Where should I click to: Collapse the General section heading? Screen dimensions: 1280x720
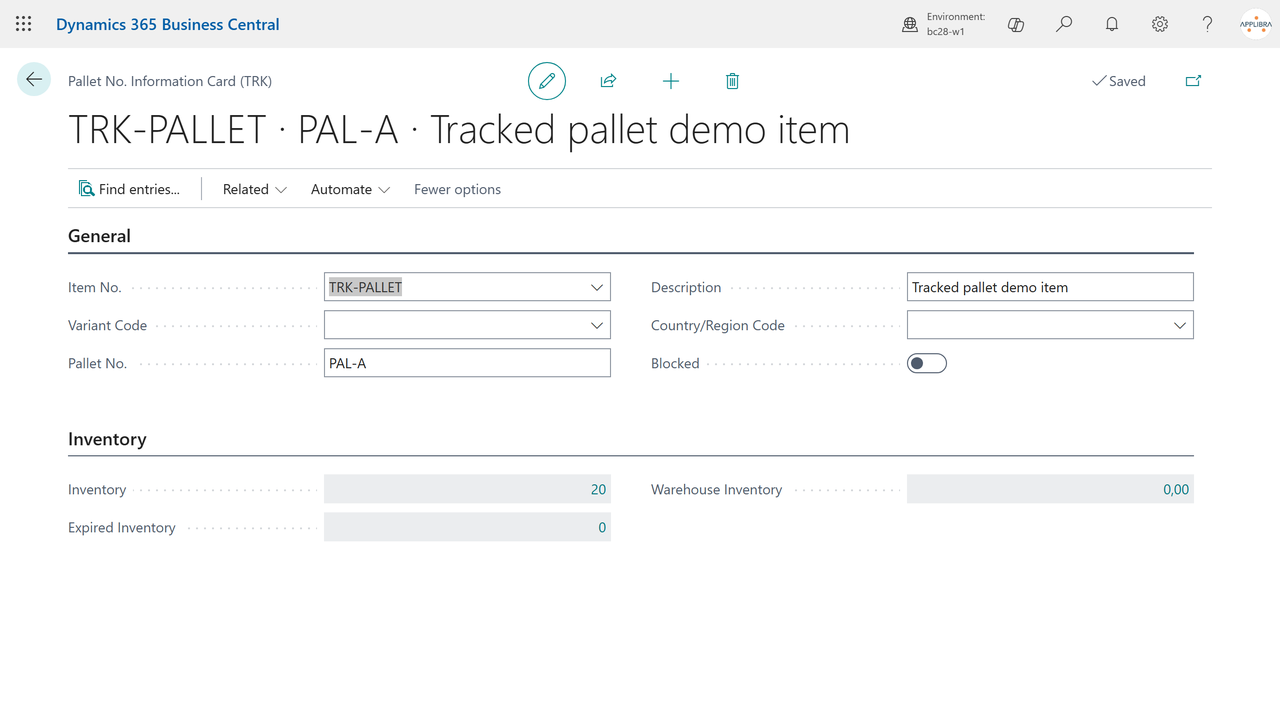[99, 236]
